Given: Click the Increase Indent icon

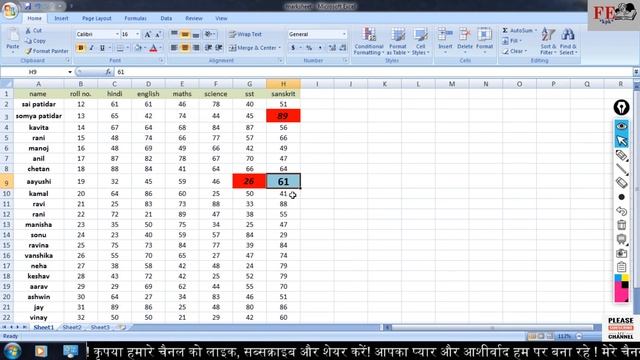Looking at the screenshot, I should pyautogui.click(x=219, y=48).
